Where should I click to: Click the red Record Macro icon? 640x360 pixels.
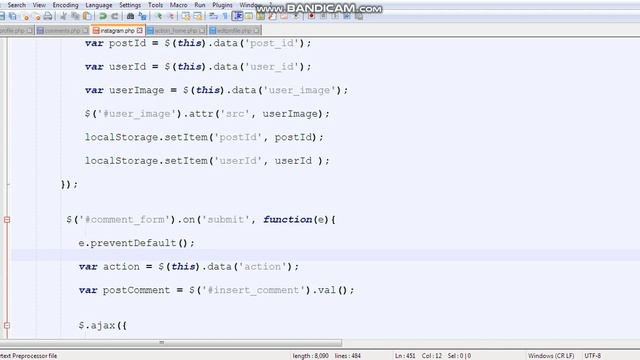tap(312, 16)
